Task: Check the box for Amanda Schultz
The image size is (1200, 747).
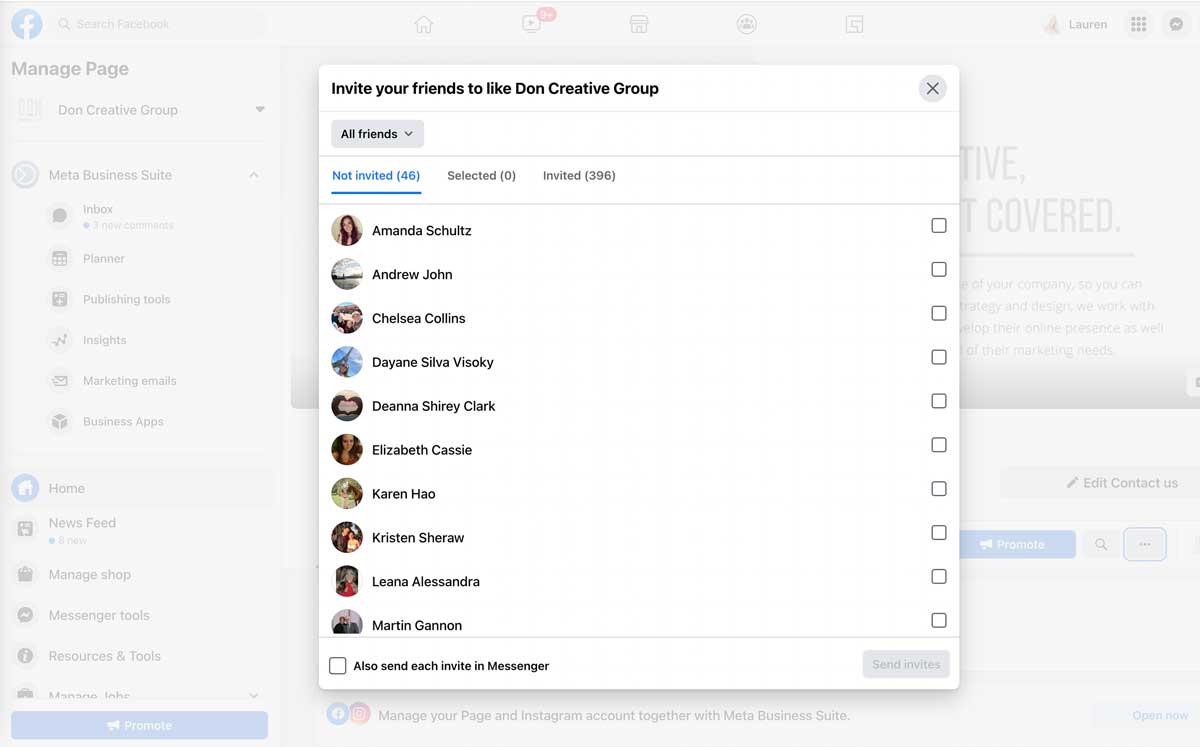Action: tap(939, 226)
